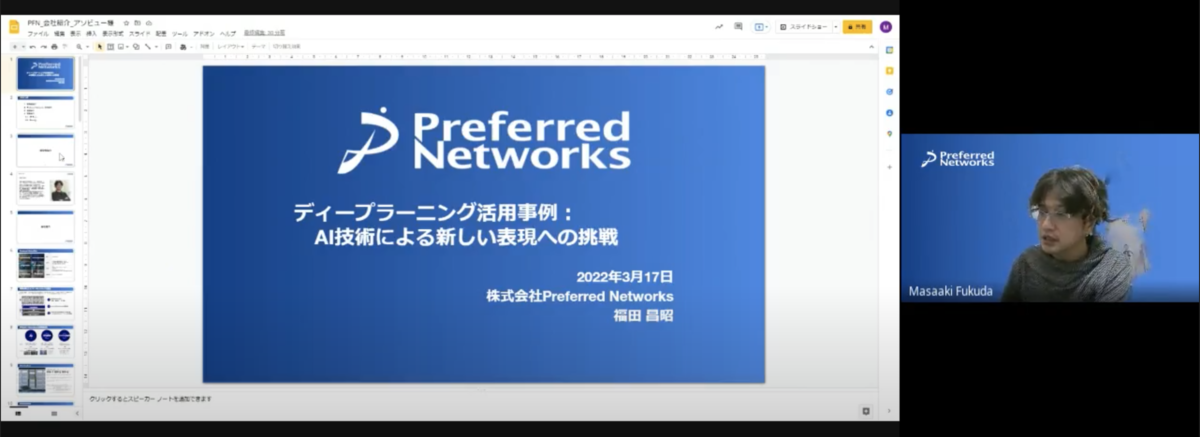Click the Background toolbar button

[x=204, y=46]
